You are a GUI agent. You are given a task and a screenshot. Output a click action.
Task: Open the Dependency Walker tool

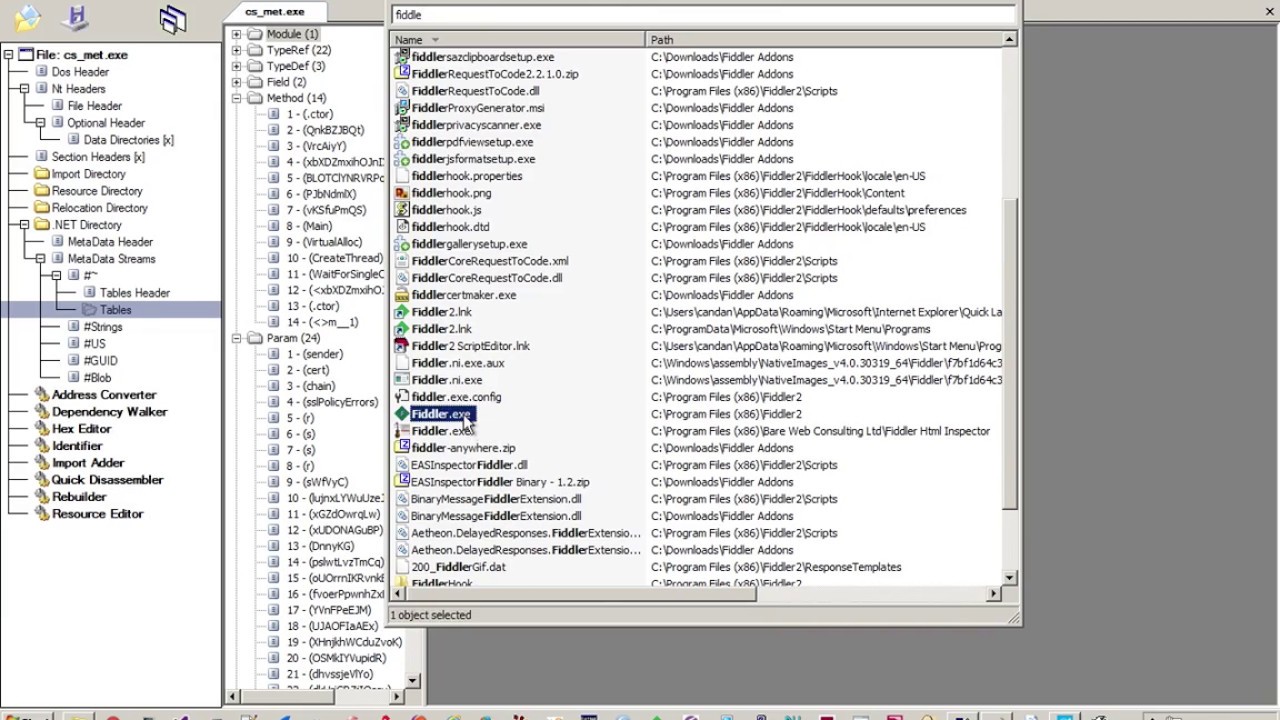(110, 412)
